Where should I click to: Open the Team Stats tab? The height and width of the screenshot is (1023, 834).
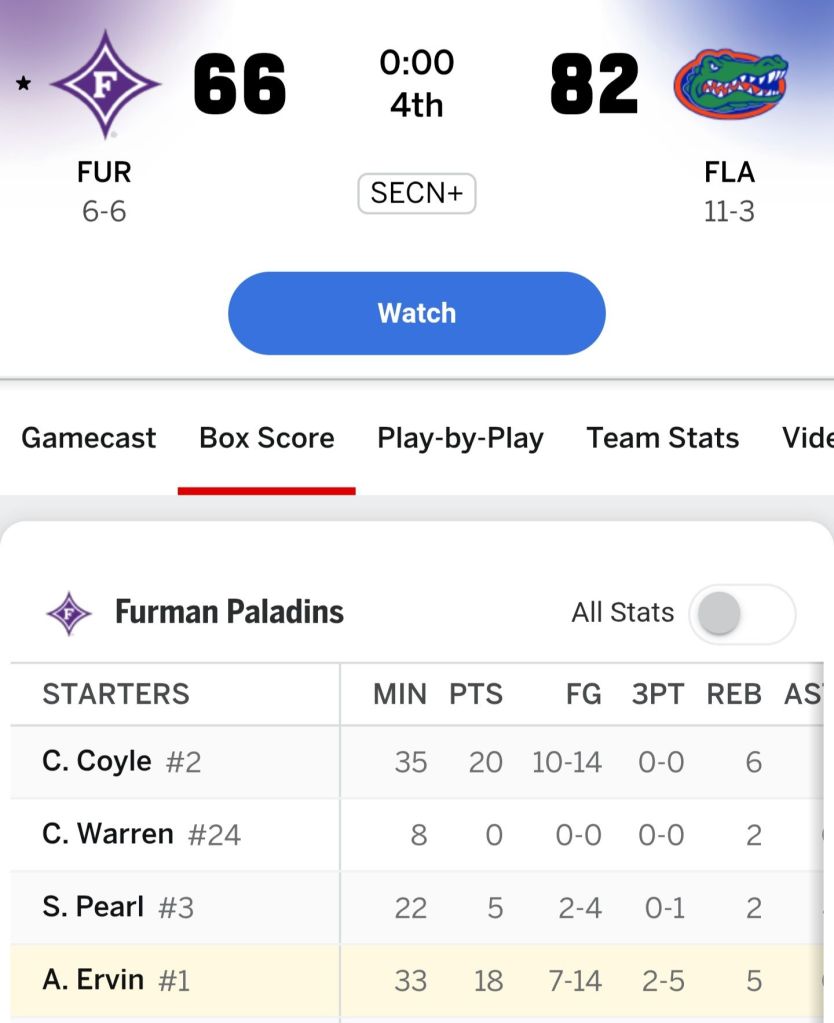663,438
